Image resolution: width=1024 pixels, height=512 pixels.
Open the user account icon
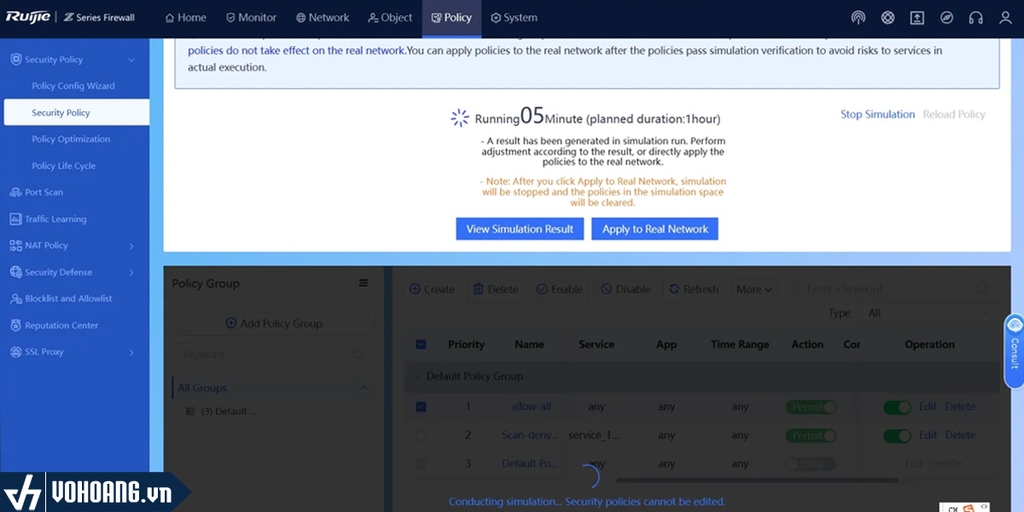(1005, 18)
